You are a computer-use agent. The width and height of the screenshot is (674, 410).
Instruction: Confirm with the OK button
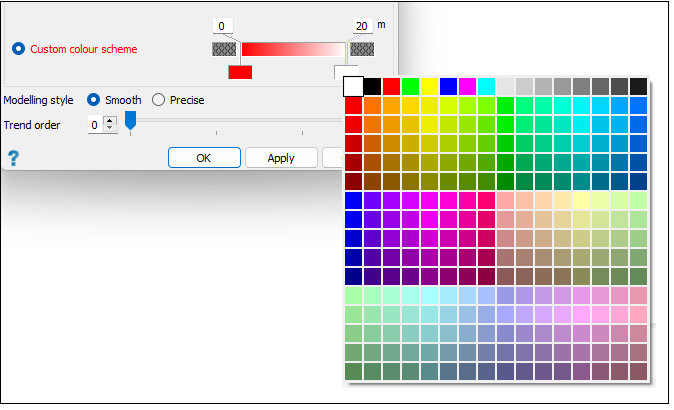tap(204, 158)
